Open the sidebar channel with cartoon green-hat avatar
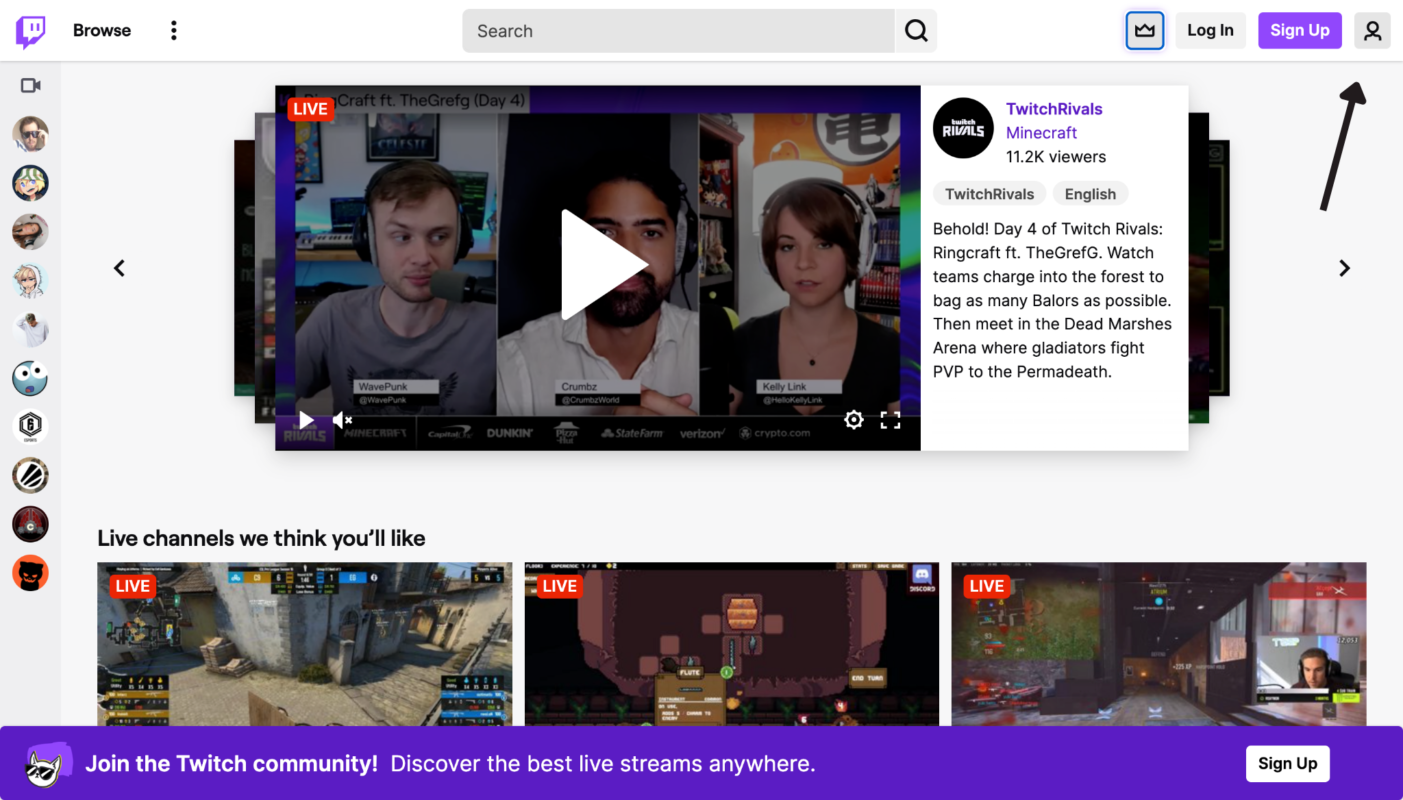This screenshot has height=800, width=1403. tap(30, 183)
